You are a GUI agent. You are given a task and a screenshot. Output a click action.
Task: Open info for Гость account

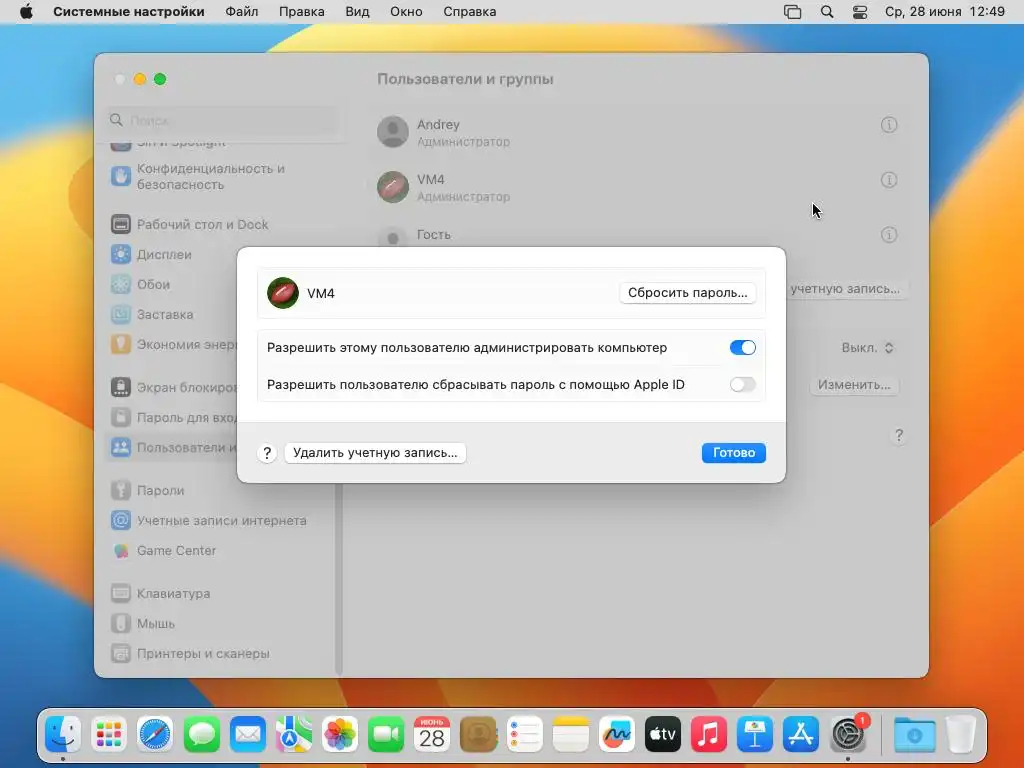tap(889, 234)
